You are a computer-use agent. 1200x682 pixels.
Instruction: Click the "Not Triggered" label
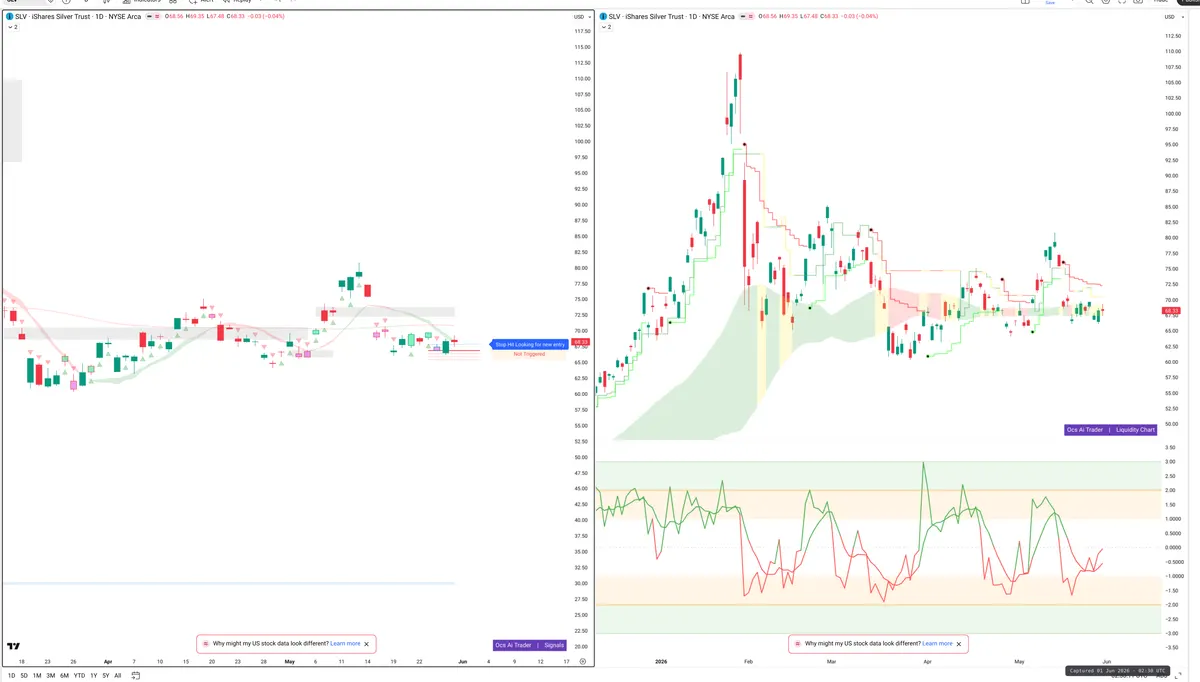pos(529,354)
